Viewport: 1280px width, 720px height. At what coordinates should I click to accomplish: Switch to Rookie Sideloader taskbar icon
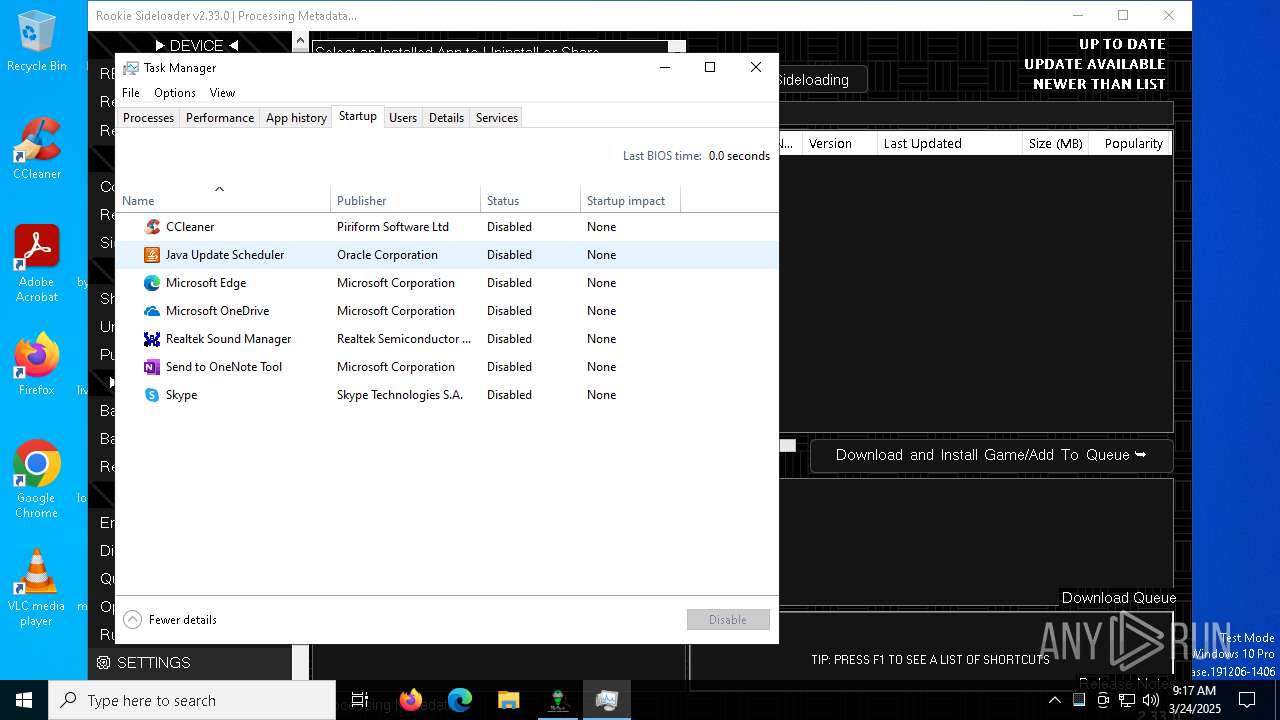tap(558, 700)
